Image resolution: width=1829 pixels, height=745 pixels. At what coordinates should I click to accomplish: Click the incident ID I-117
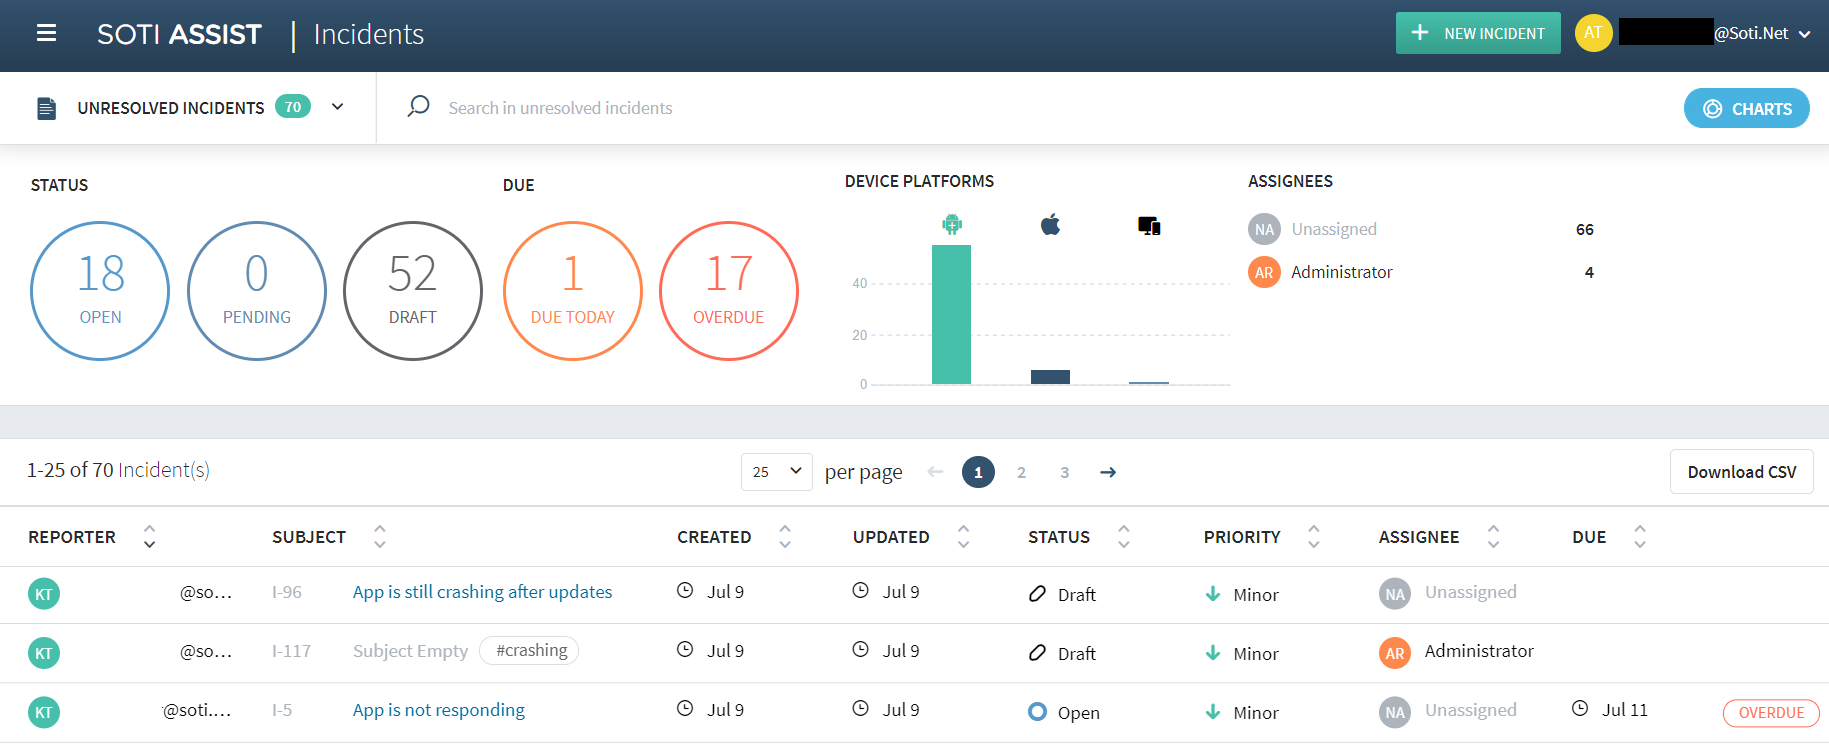[x=291, y=651]
